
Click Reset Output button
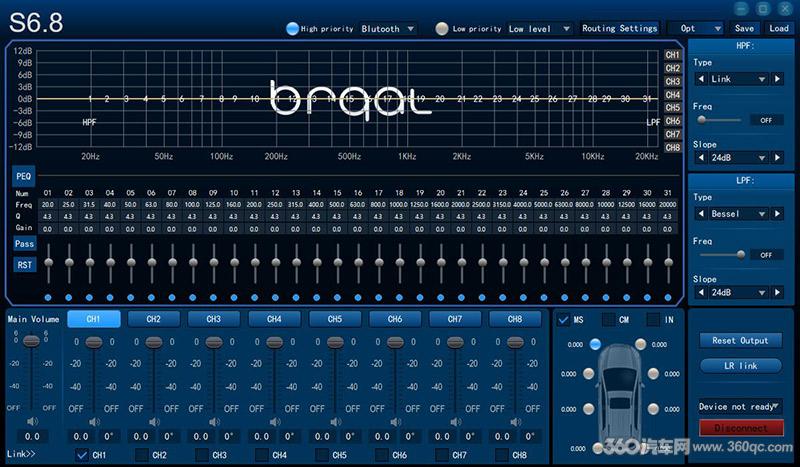[x=740, y=340]
